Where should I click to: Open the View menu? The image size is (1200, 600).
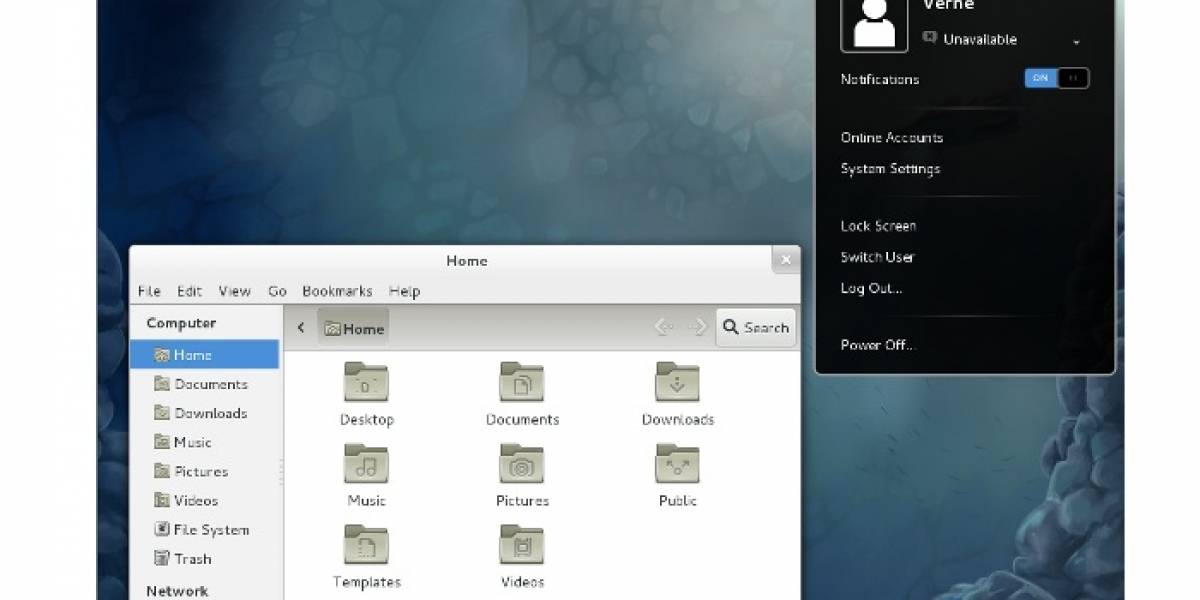click(x=235, y=291)
